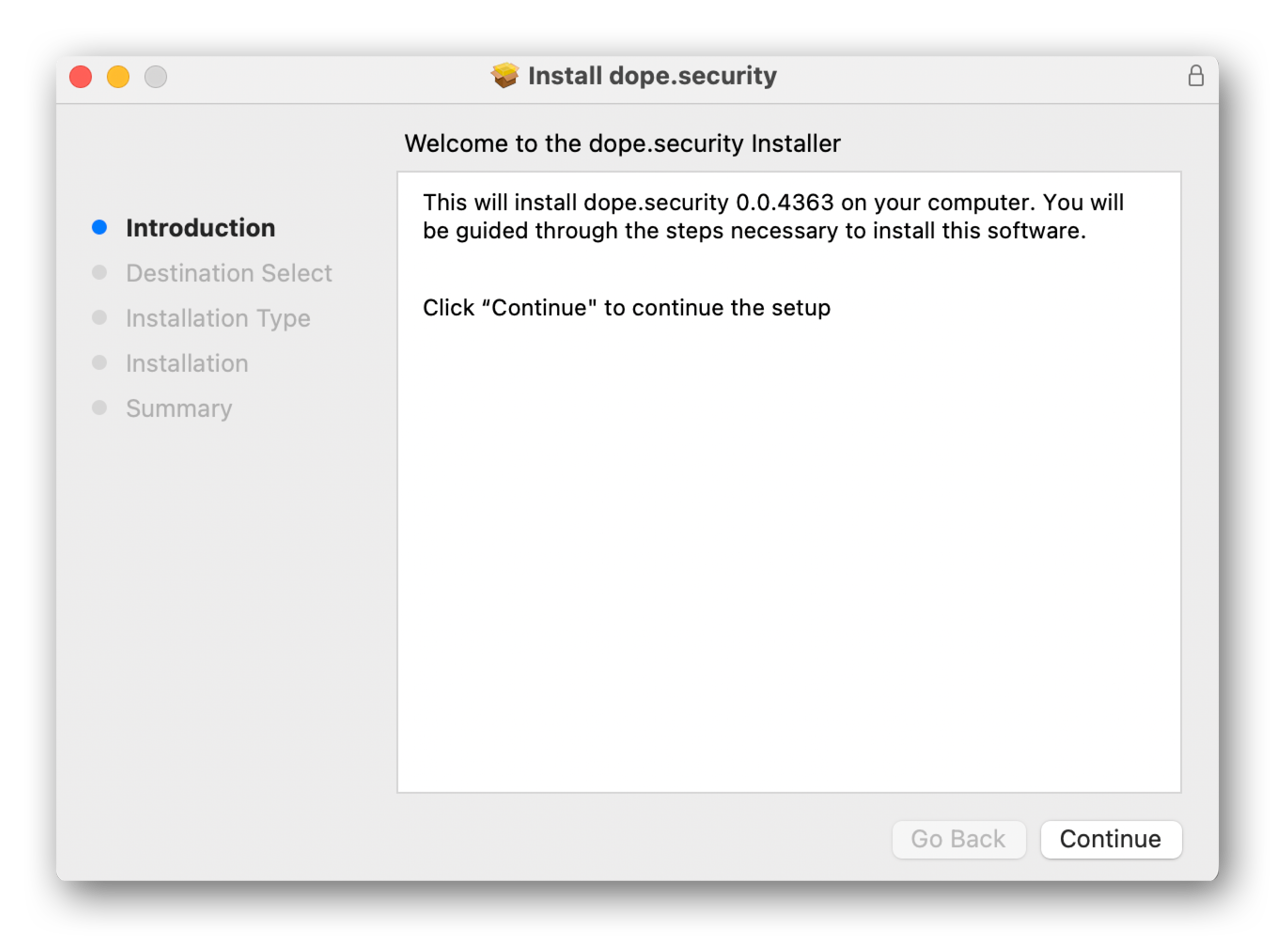Image resolution: width=1275 pixels, height=937 pixels.
Task: Minimize the installer with yellow button
Action: click(118, 77)
